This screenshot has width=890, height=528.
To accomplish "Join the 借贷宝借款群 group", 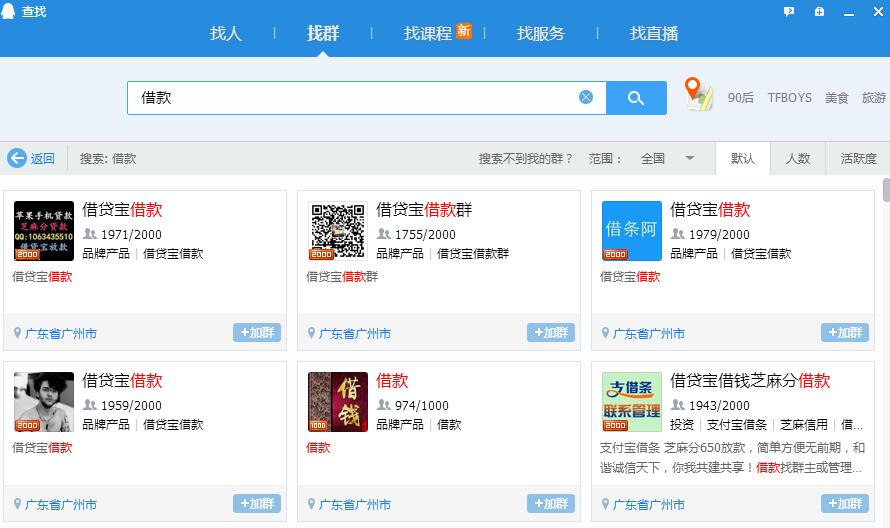I will [x=551, y=333].
